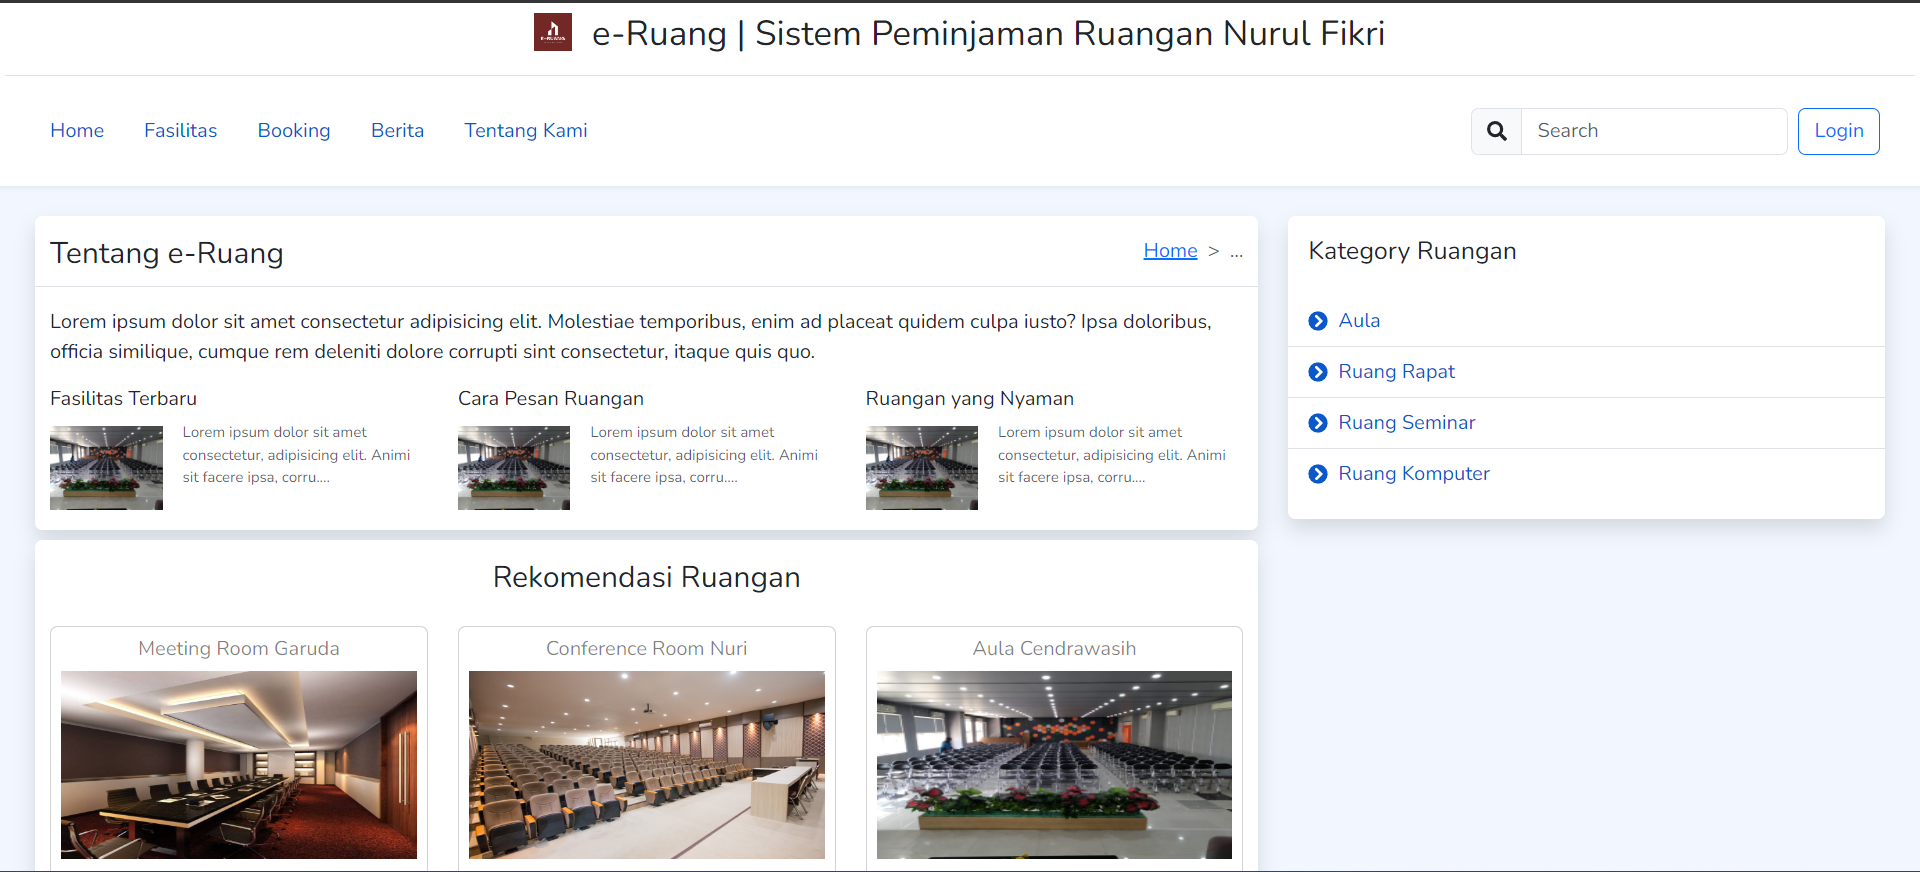
Task: Open the Home navigation menu item
Action: coord(77,131)
